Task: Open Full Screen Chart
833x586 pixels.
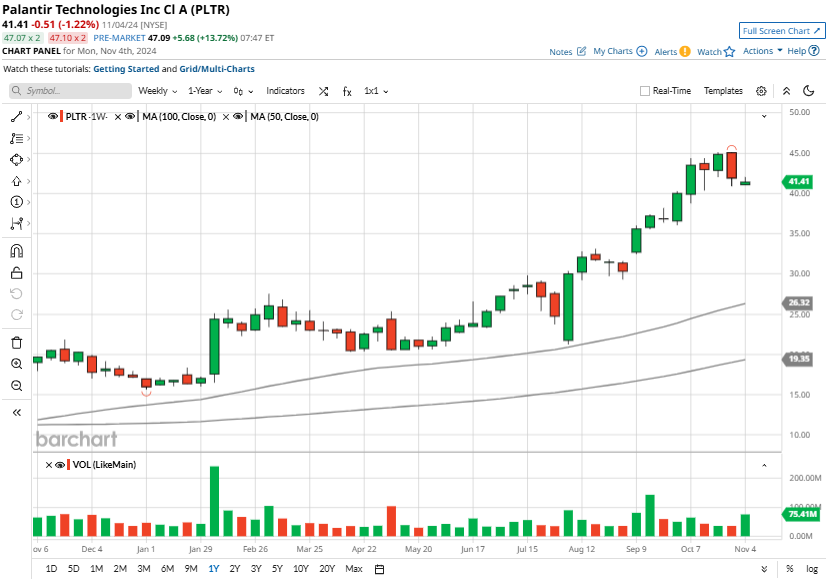Action: (782, 31)
